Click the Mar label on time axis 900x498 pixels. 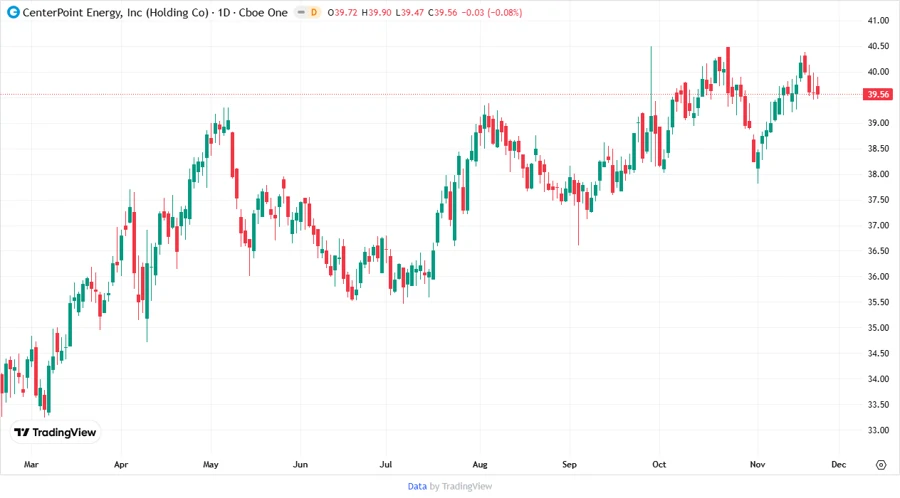click(31, 464)
